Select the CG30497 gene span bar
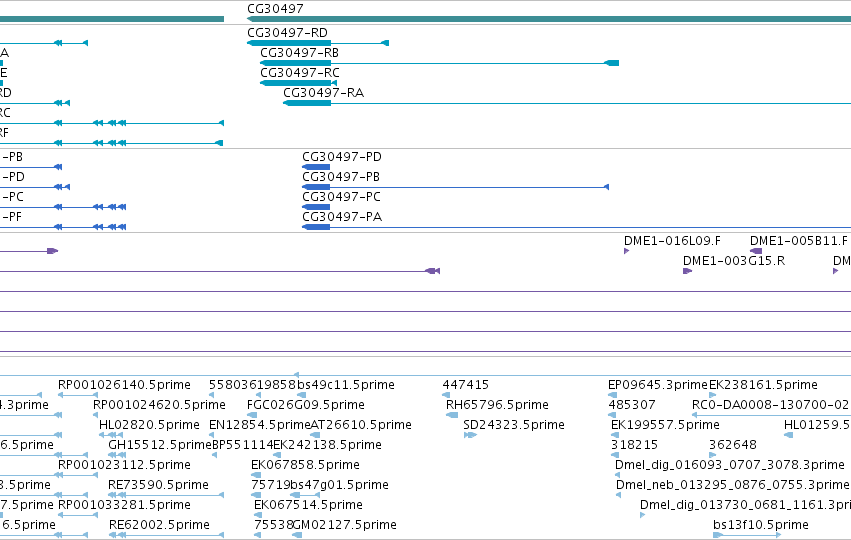The height and width of the screenshot is (540, 851). coord(549,19)
